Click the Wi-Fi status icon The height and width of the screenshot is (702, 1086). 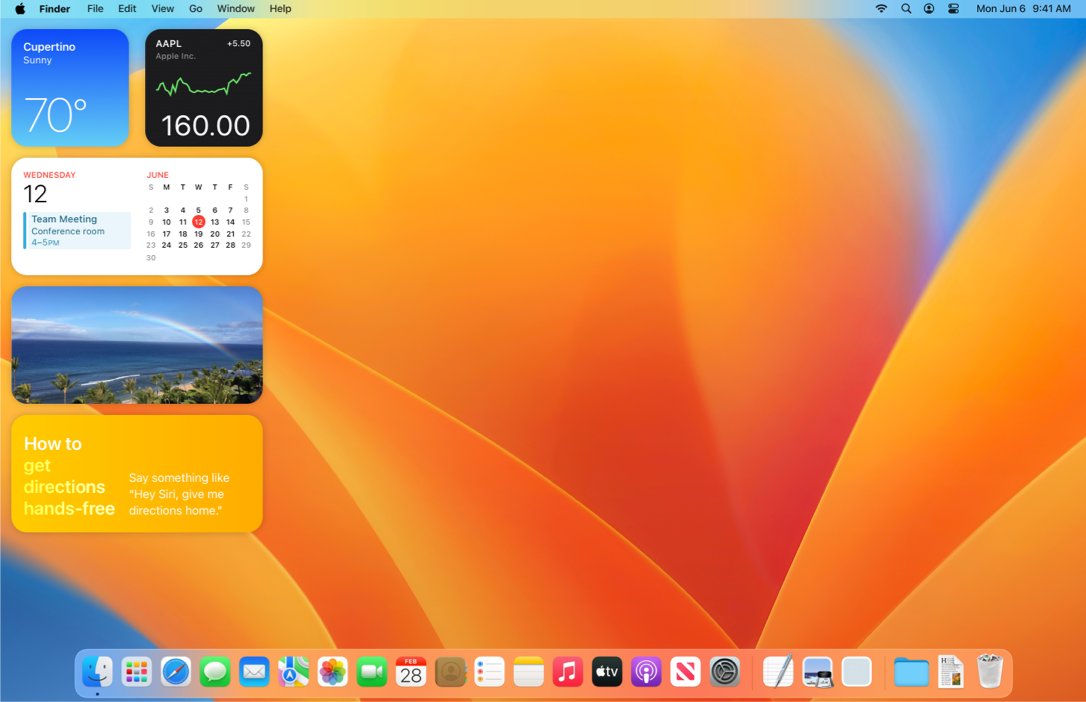[x=881, y=8]
